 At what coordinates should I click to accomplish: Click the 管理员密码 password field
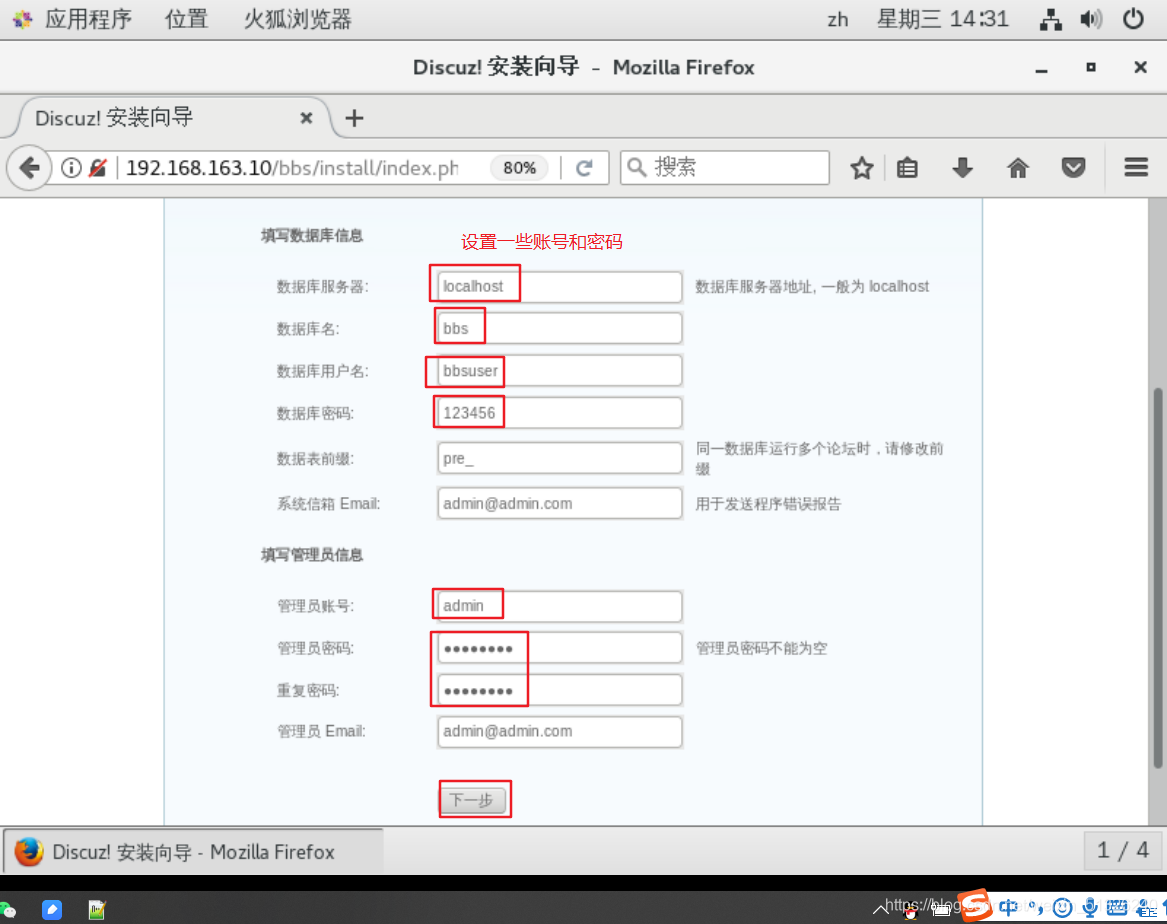tap(559, 648)
